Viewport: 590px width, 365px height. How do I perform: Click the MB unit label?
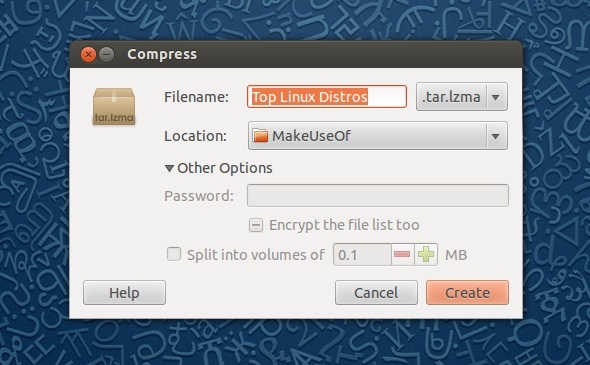click(456, 255)
